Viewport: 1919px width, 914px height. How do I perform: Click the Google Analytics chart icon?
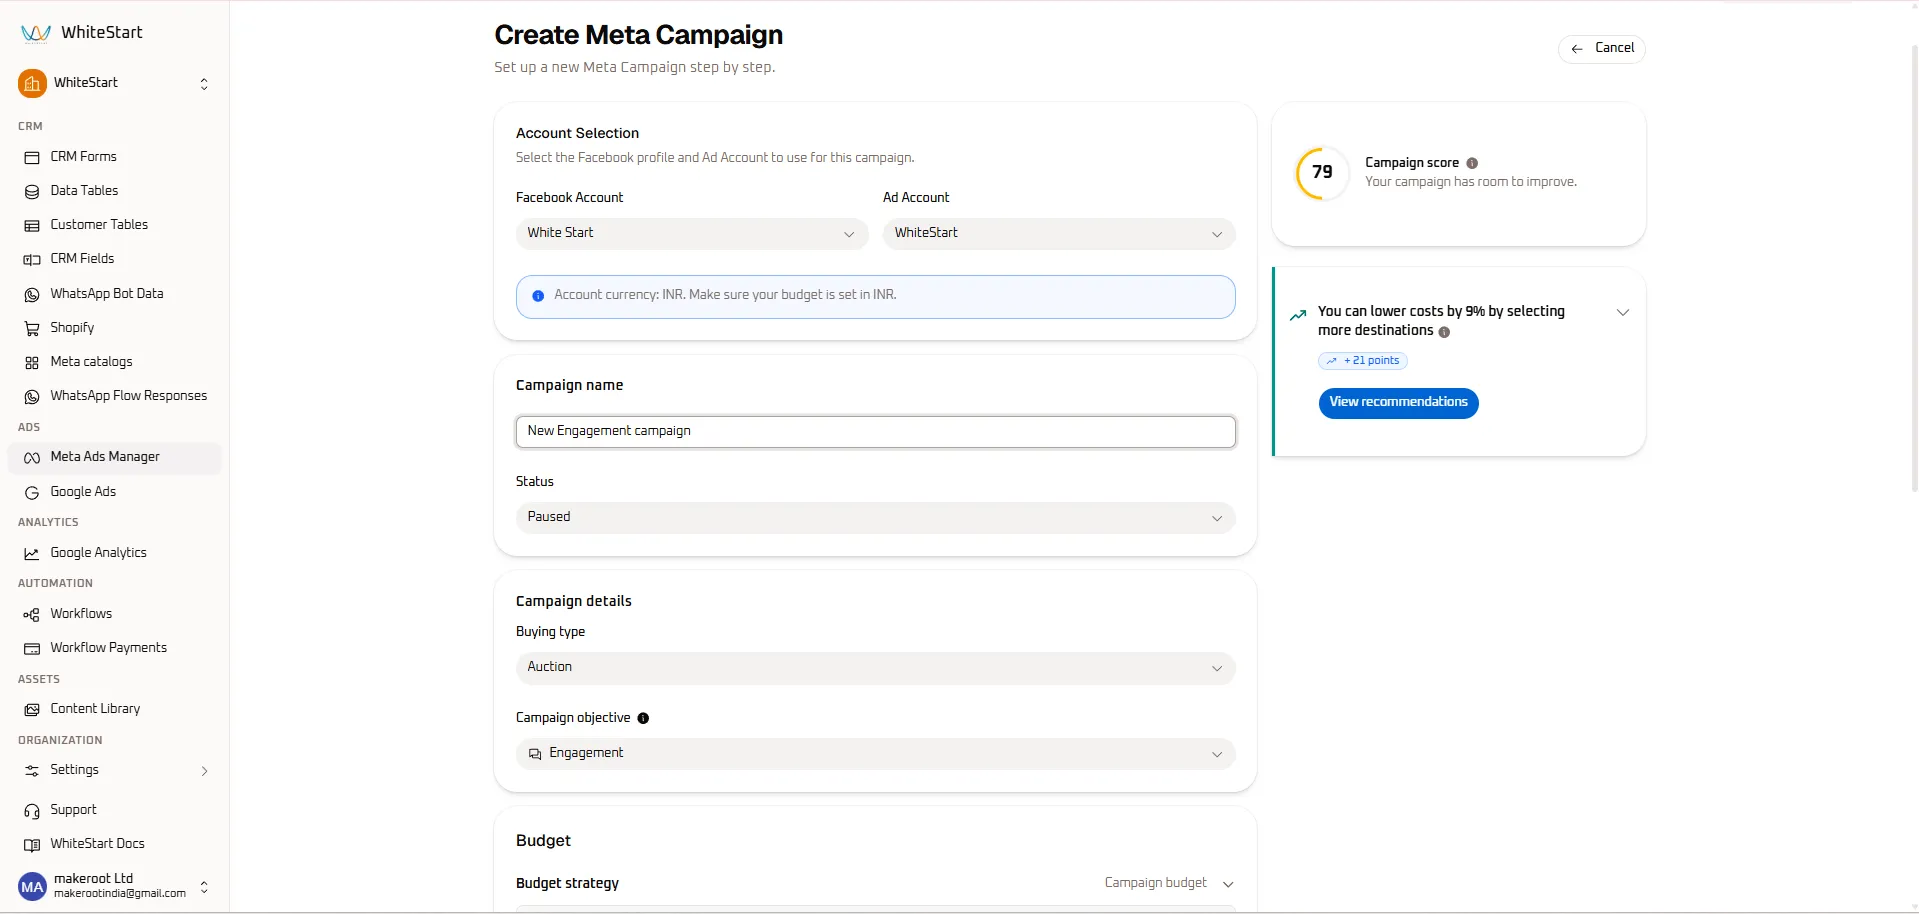(x=32, y=554)
